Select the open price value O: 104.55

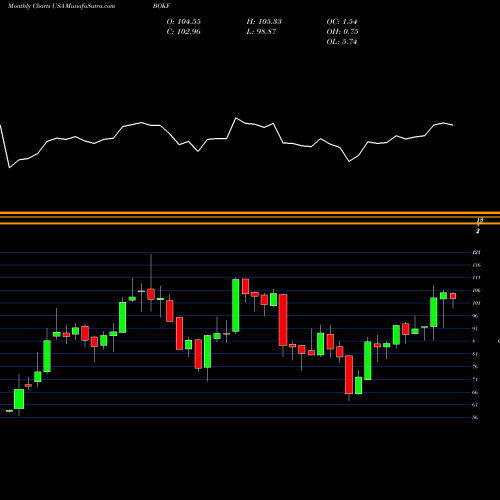(x=184, y=22)
